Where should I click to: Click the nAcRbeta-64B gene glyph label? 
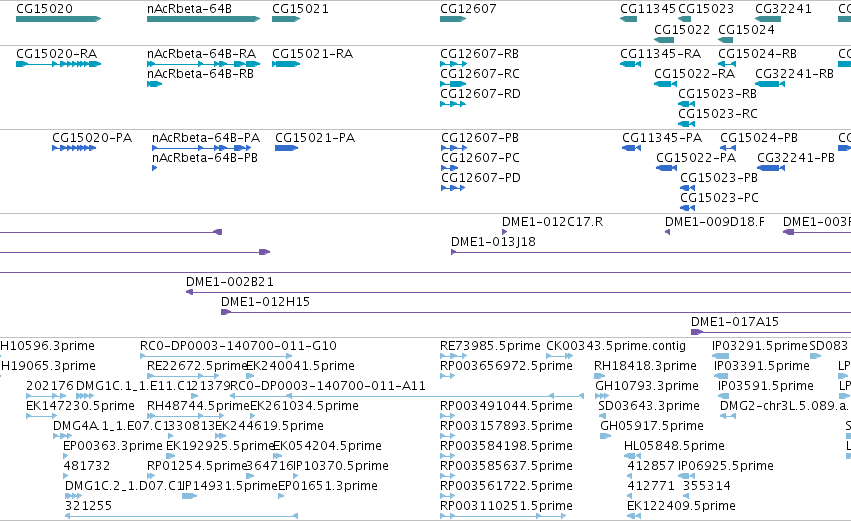pos(189,9)
